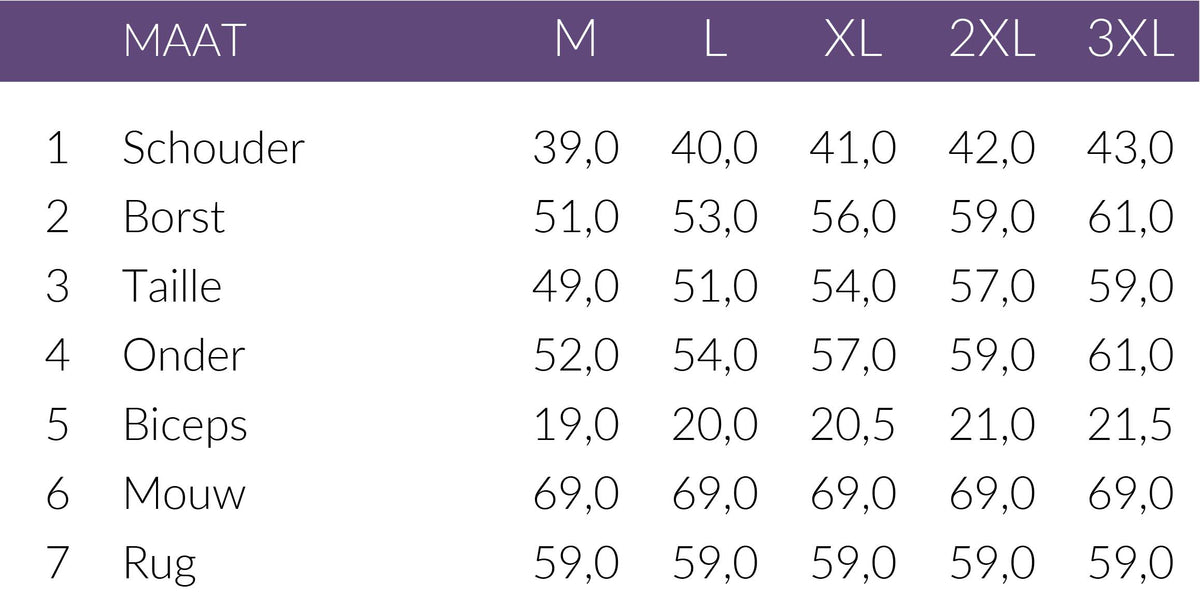Click the Taille row label
This screenshot has height=598, width=1200.
point(172,287)
